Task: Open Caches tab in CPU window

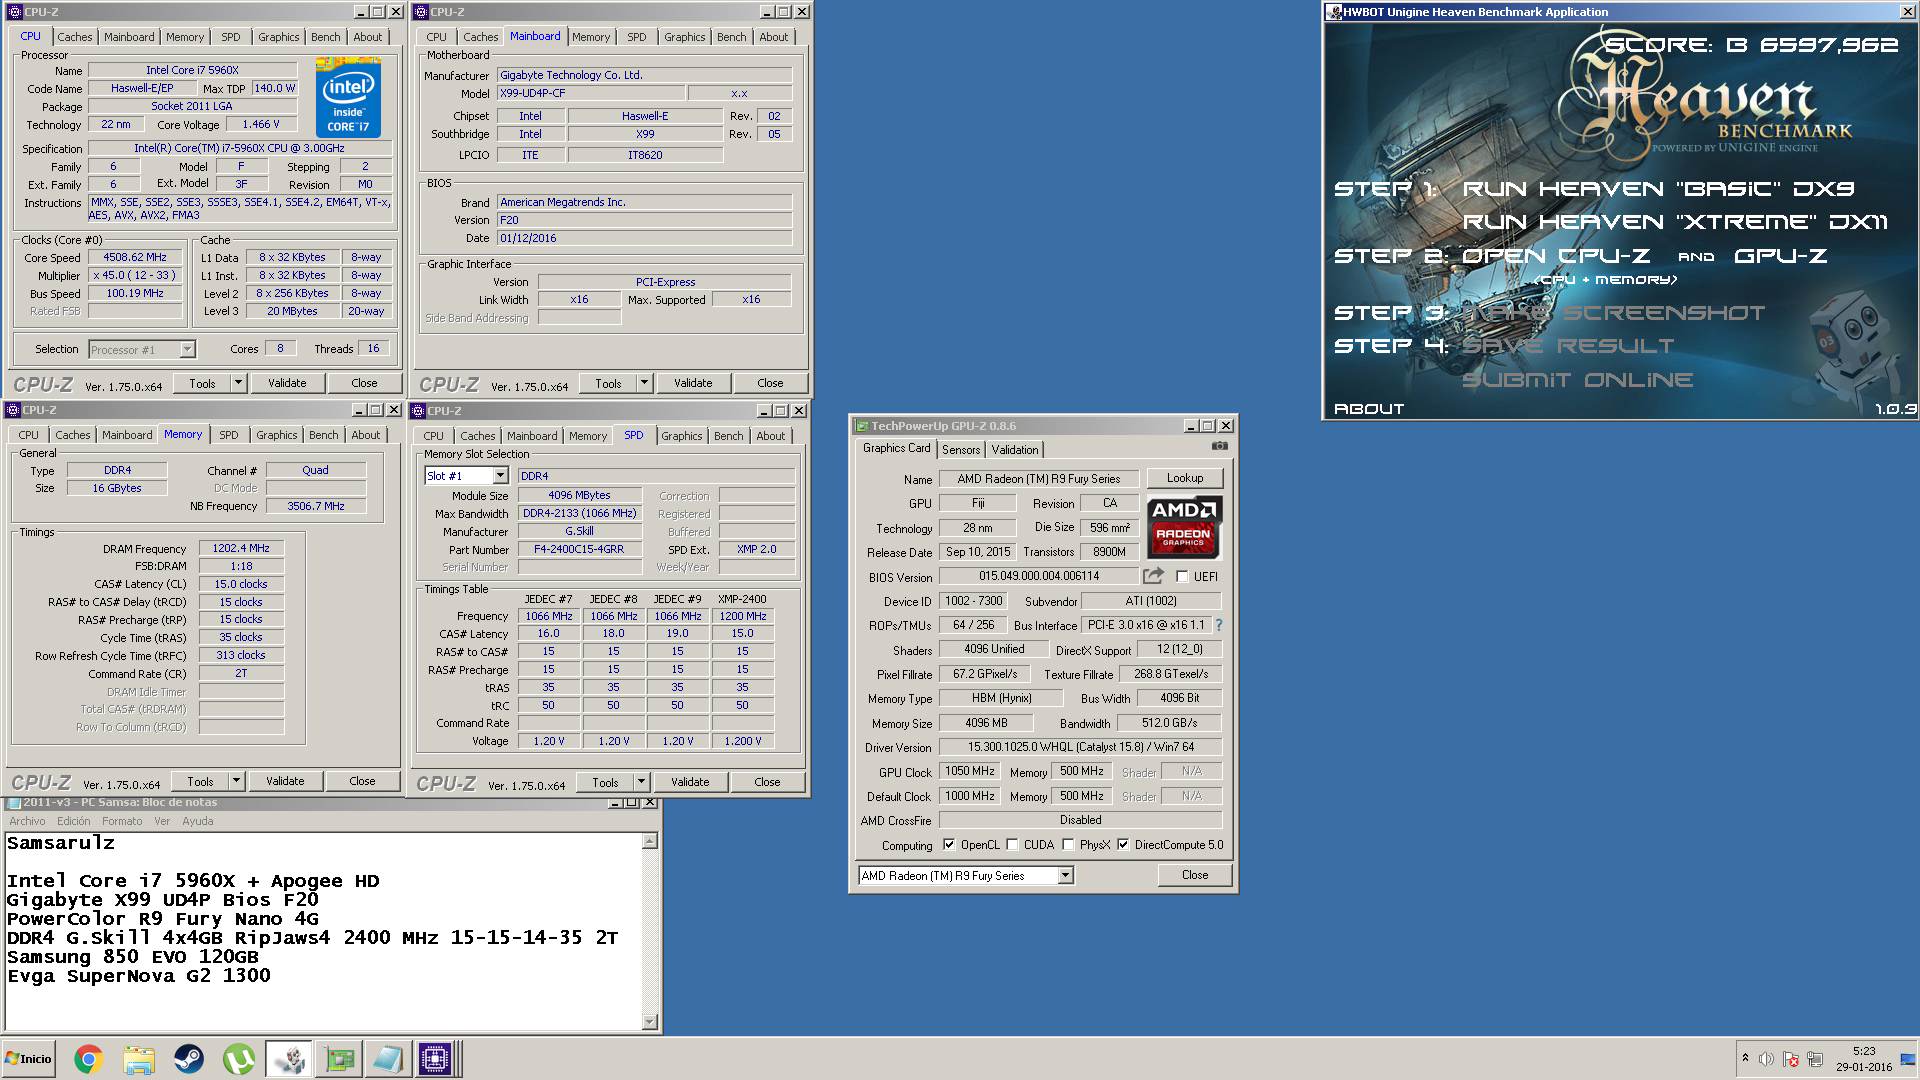Action: click(75, 37)
